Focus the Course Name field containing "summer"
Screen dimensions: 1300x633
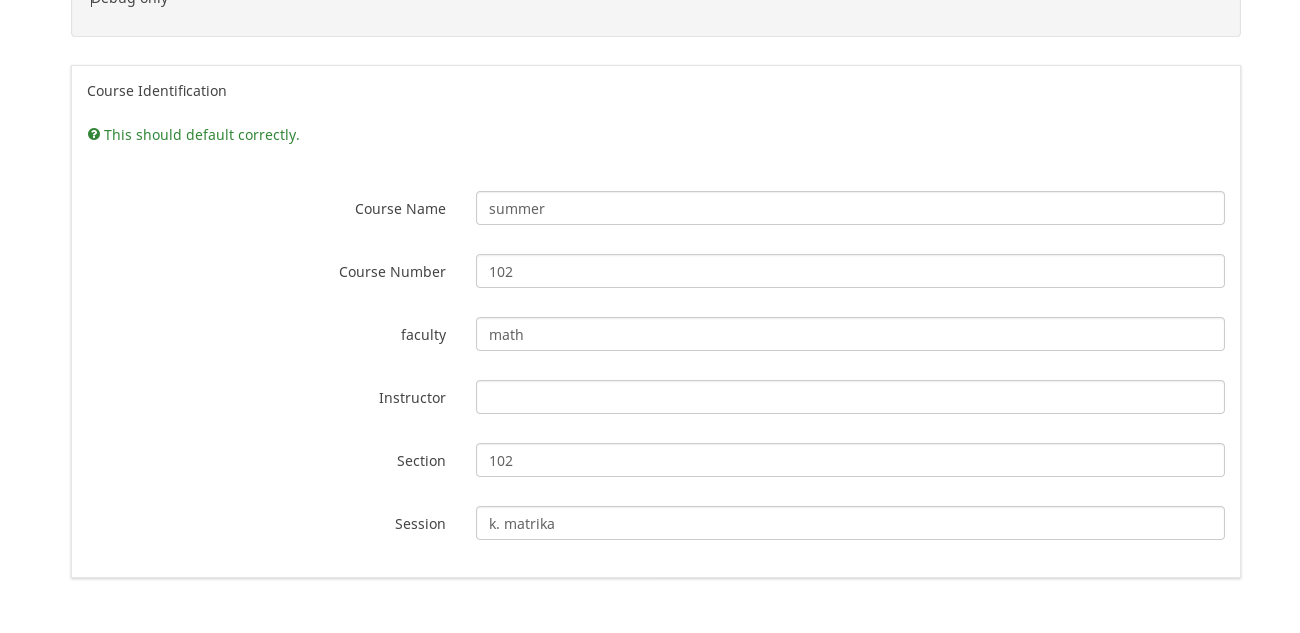click(850, 208)
